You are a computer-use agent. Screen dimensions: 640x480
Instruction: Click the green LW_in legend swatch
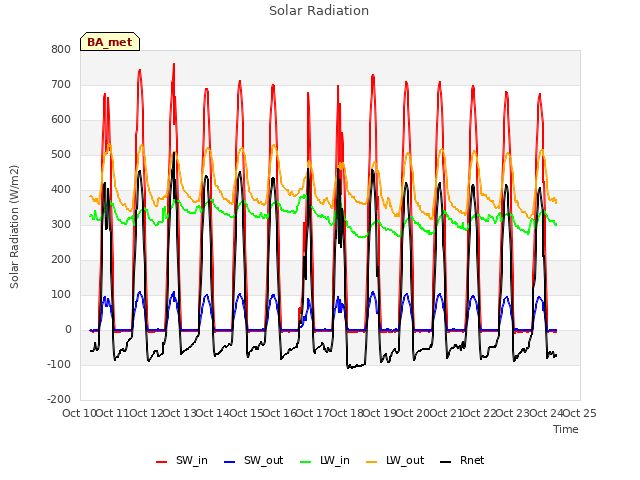pyautogui.click(x=306, y=462)
